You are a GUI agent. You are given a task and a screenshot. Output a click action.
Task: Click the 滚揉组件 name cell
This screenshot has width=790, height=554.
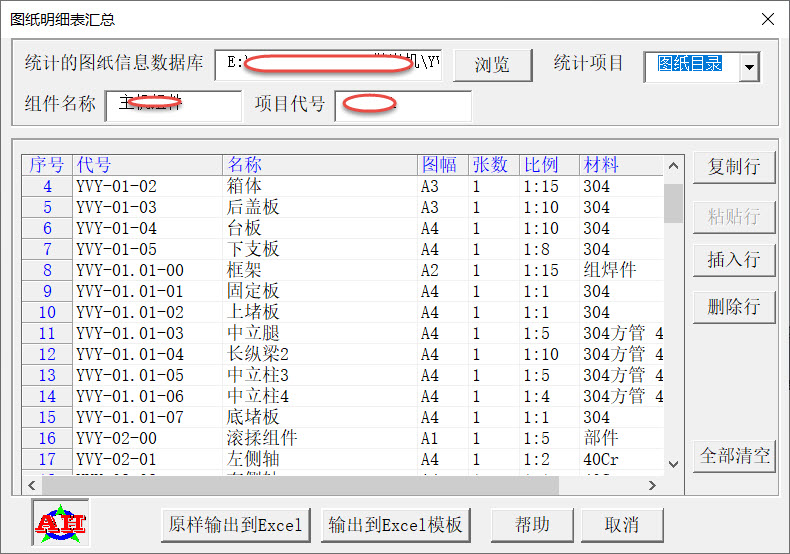[x=320, y=438]
